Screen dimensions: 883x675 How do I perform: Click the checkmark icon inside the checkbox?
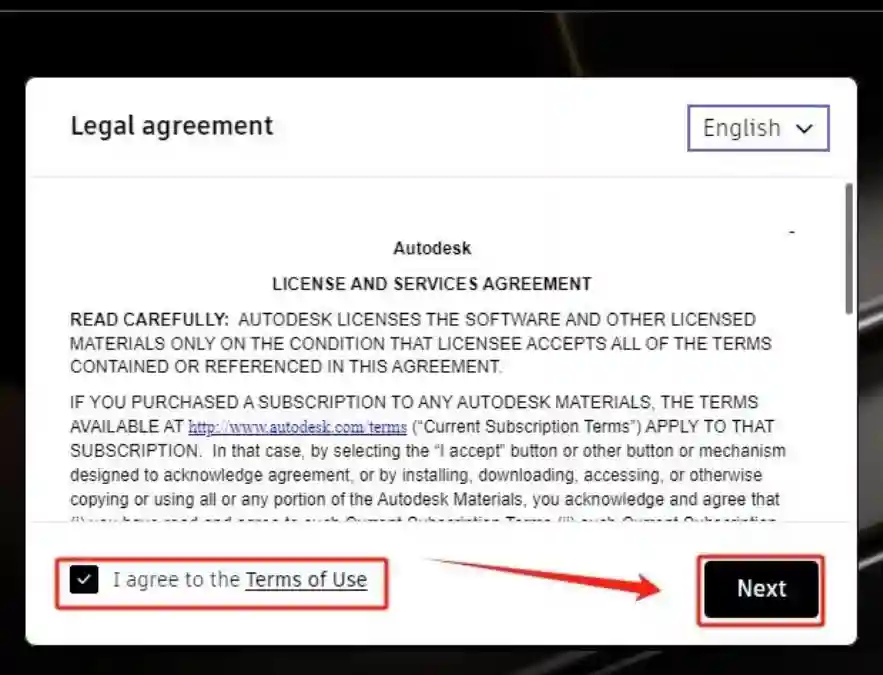tap(85, 580)
